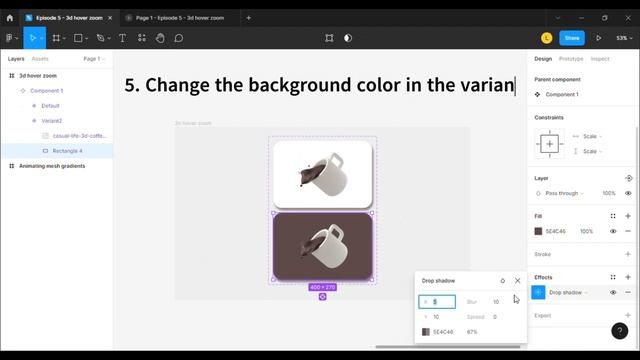This screenshot has width=640, height=360.
Task: Close the Drop shadow popup
Action: [x=518, y=281]
